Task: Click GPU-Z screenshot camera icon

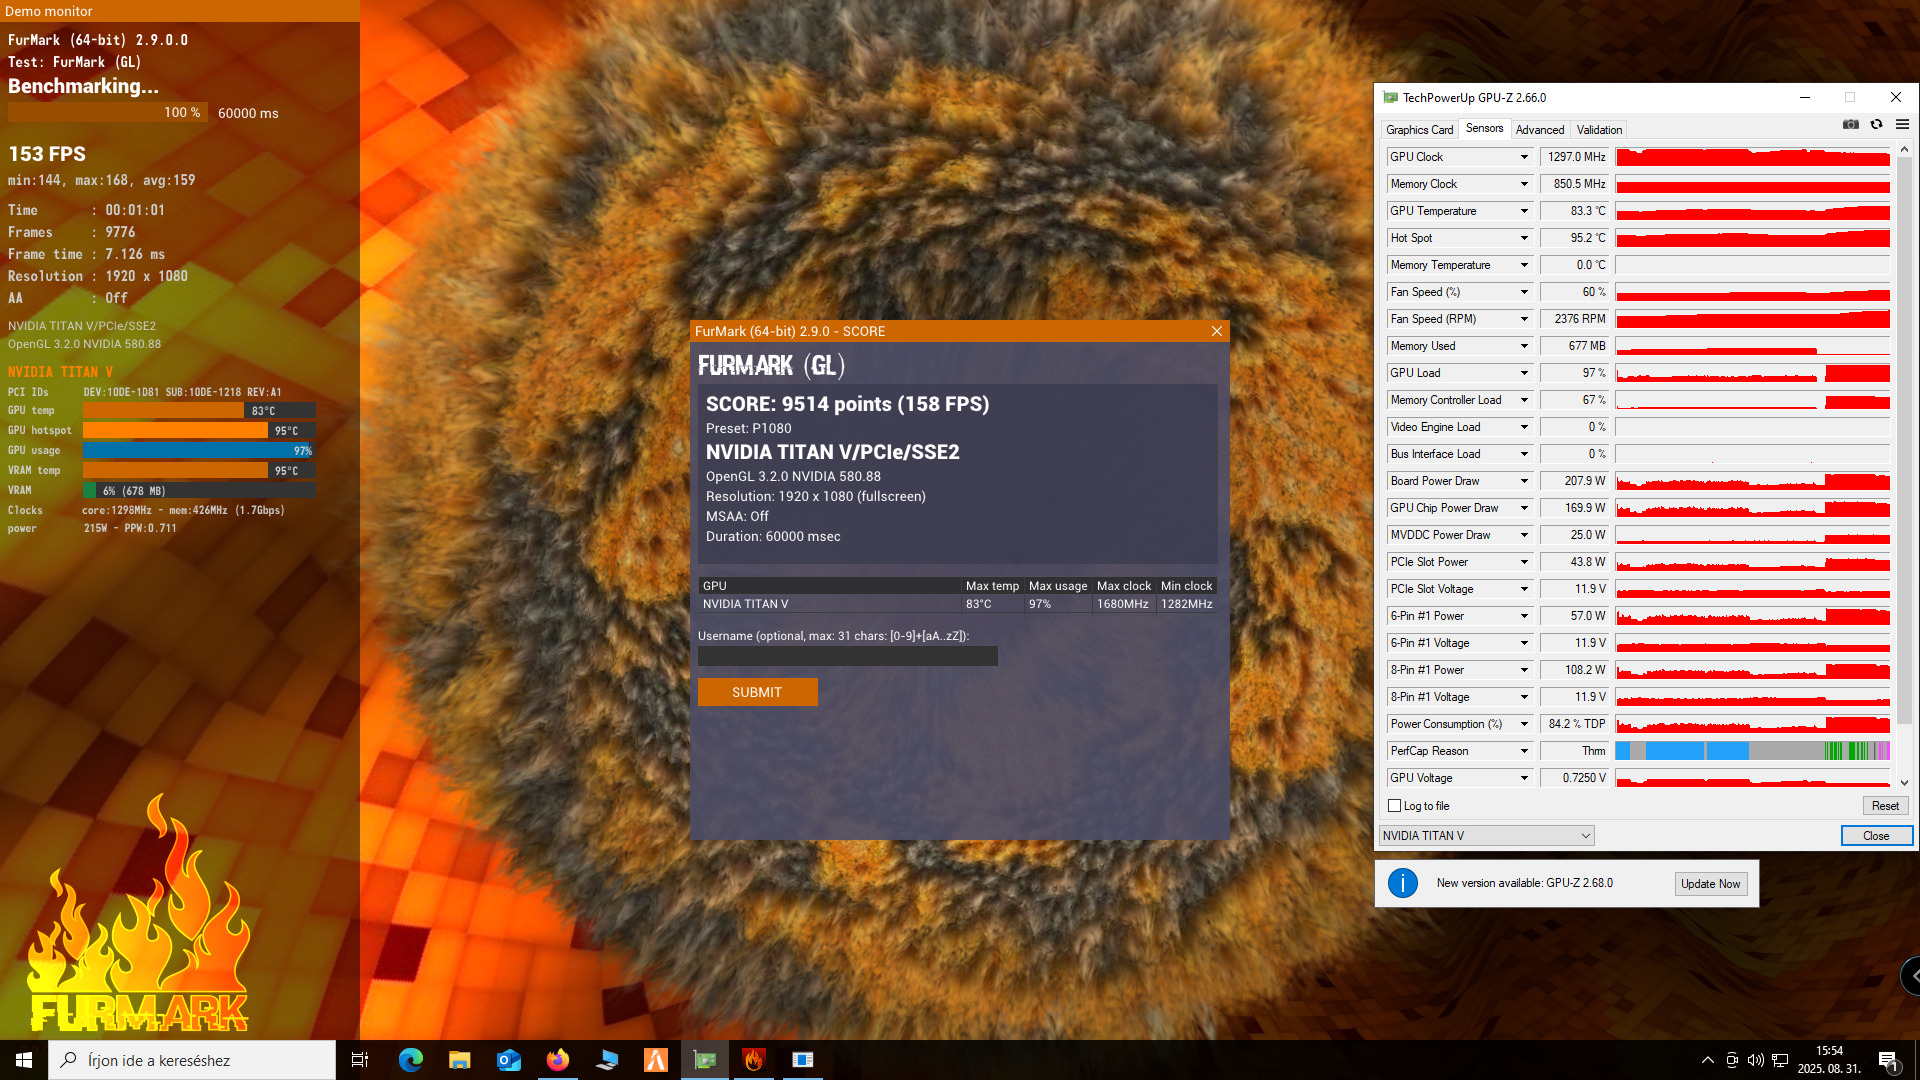Action: 1851,125
